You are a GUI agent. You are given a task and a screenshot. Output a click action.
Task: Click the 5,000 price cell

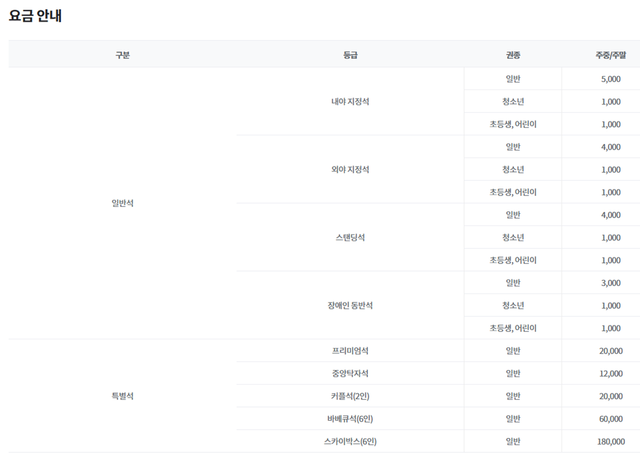[611, 79]
